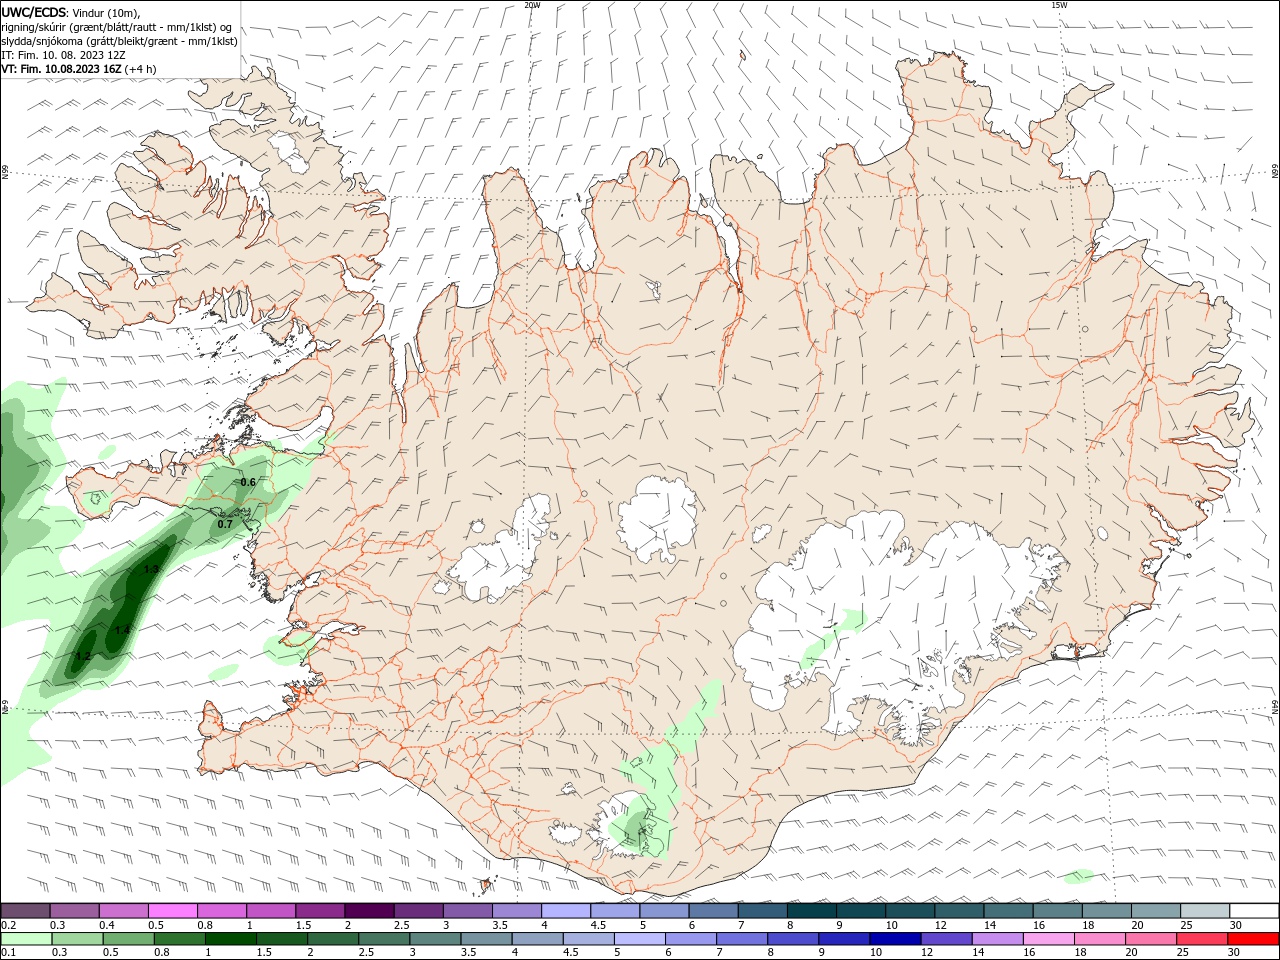Pick the mauve 0.2 swatch on purple scale
The image size is (1280, 960).
tap(26, 910)
